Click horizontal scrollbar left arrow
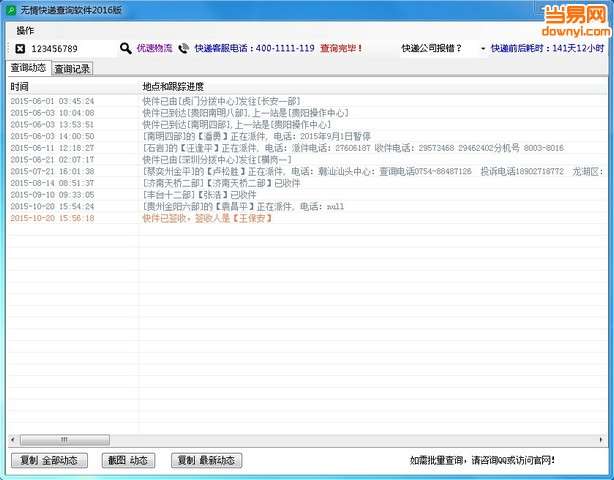The width and height of the screenshot is (614, 480). point(13,440)
